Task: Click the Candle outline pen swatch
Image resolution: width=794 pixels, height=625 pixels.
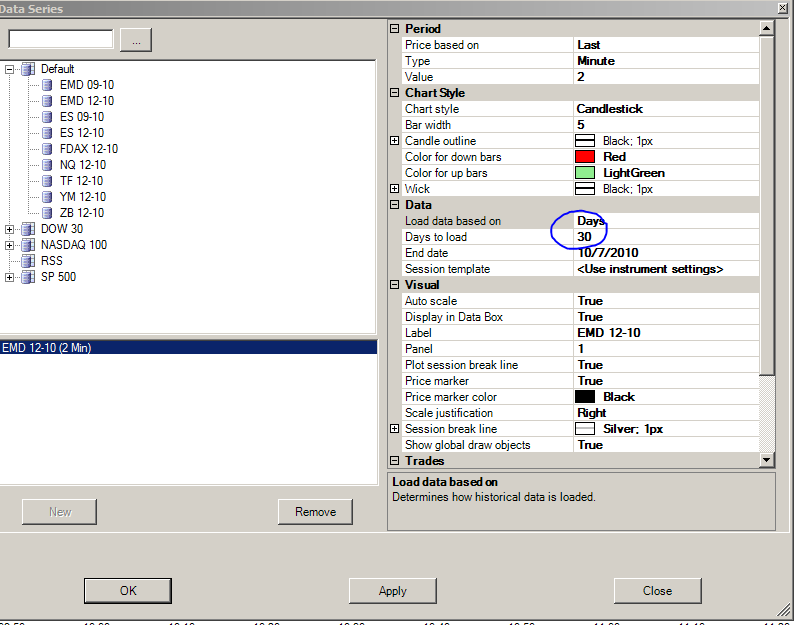Action: [x=585, y=141]
